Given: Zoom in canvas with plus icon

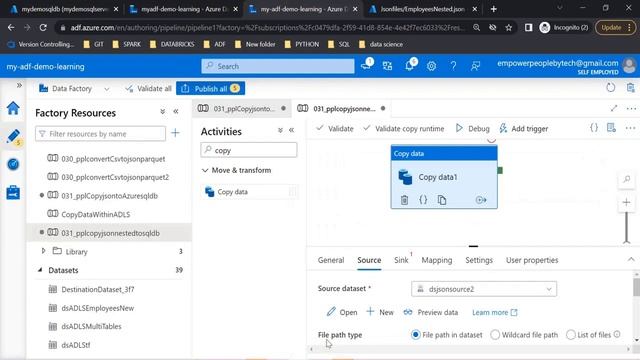Looking at the screenshot, I should point(627,202).
